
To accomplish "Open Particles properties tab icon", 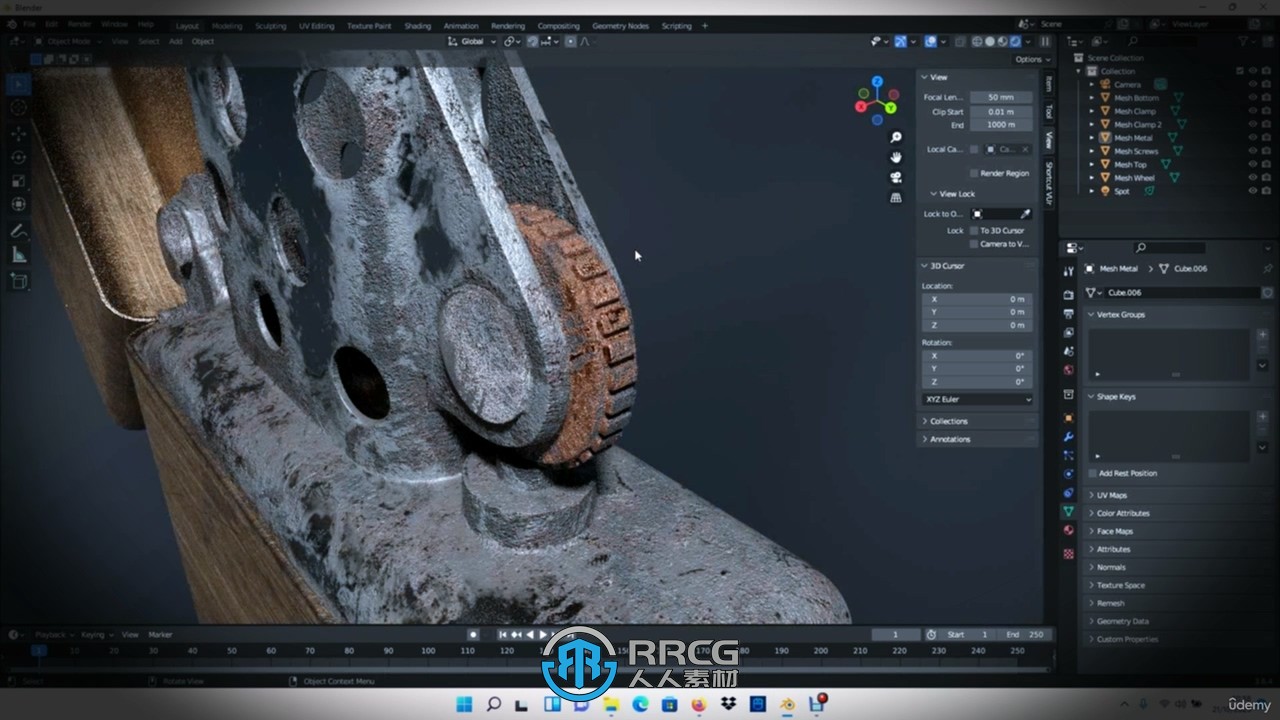I will click(x=1068, y=455).
